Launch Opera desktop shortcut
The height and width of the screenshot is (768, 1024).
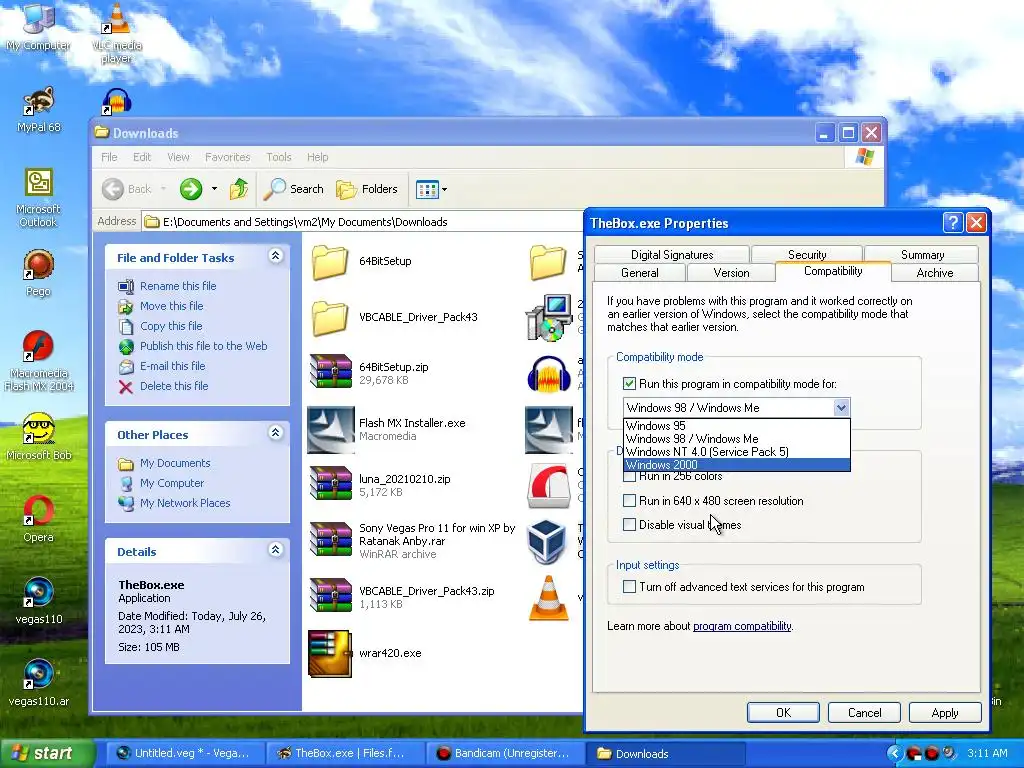(x=39, y=519)
